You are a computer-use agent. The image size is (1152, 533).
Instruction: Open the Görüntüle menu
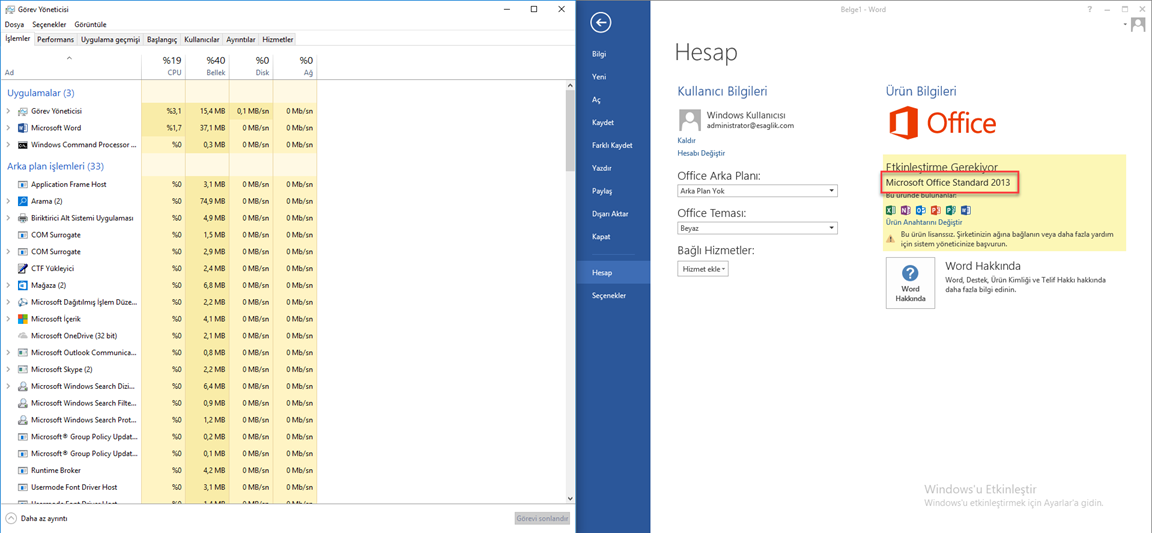pos(90,25)
